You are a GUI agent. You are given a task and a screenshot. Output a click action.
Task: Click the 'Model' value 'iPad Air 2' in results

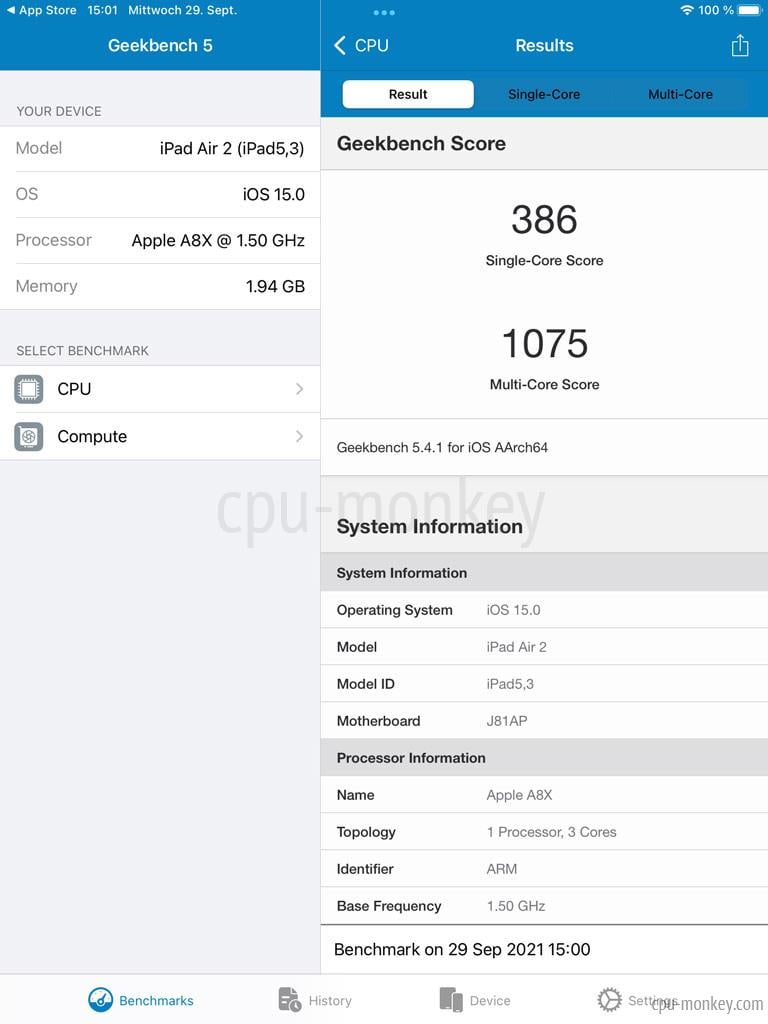point(517,647)
